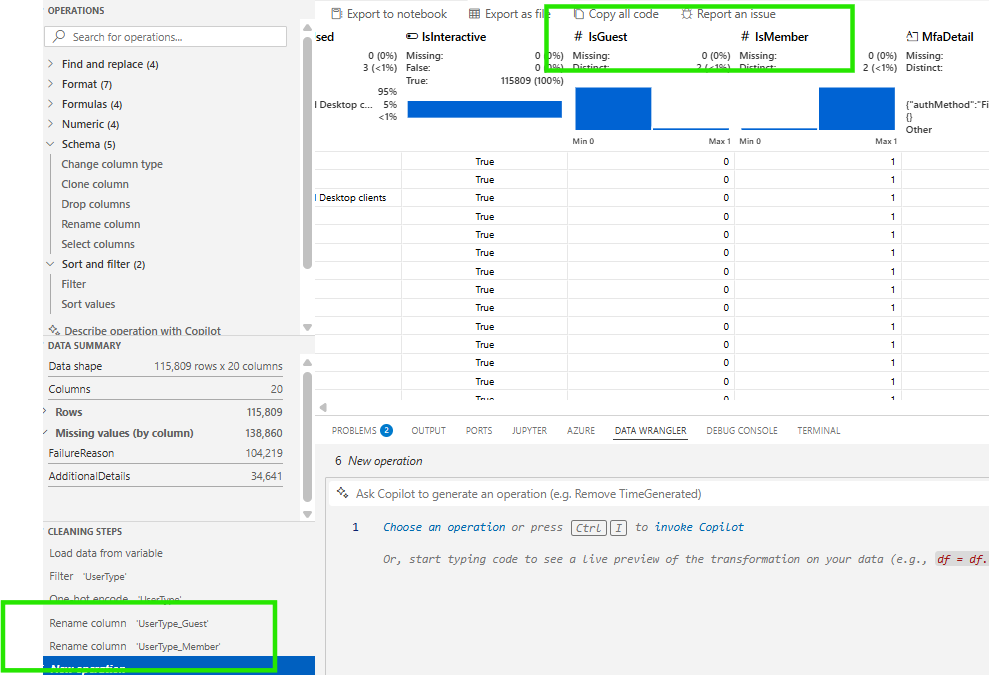Click the IsGuest histogram left bar
This screenshot has width=989, height=675.
pos(613,109)
